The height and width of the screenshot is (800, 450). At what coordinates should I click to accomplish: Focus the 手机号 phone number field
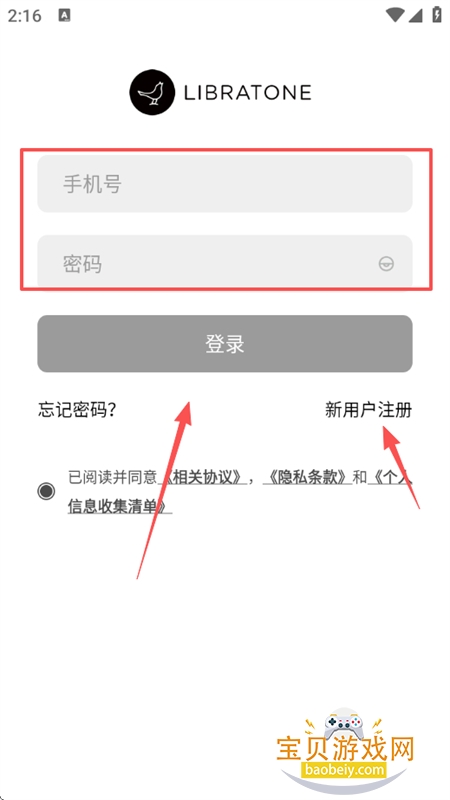(225, 184)
